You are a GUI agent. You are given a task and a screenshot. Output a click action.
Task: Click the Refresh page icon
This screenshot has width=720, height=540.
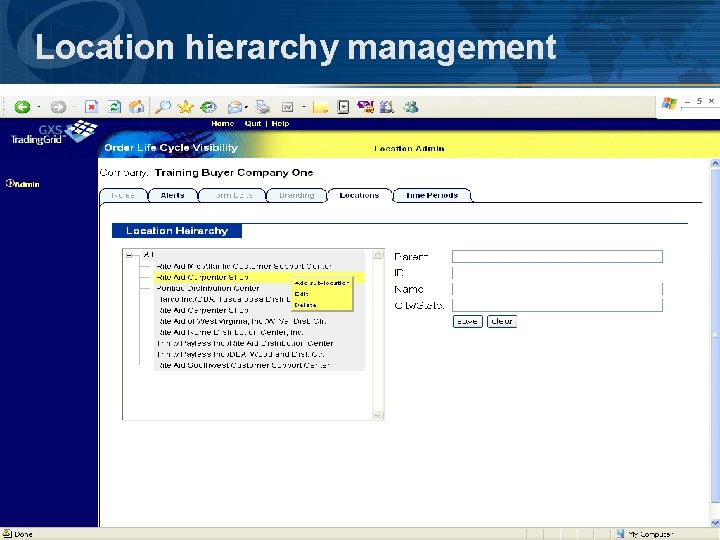point(114,107)
